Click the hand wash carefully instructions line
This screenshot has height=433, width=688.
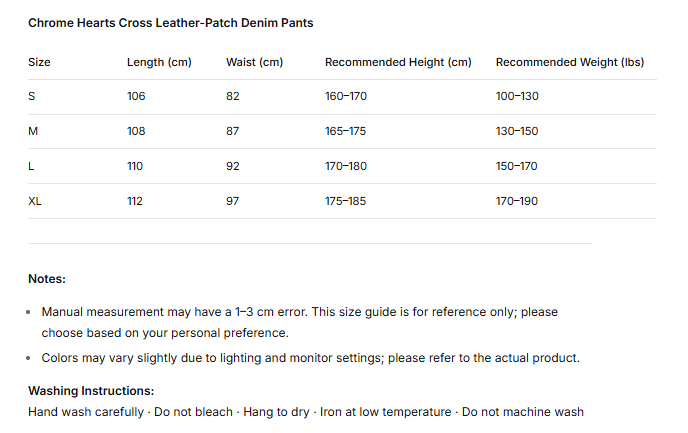pyautogui.click(x=306, y=412)
